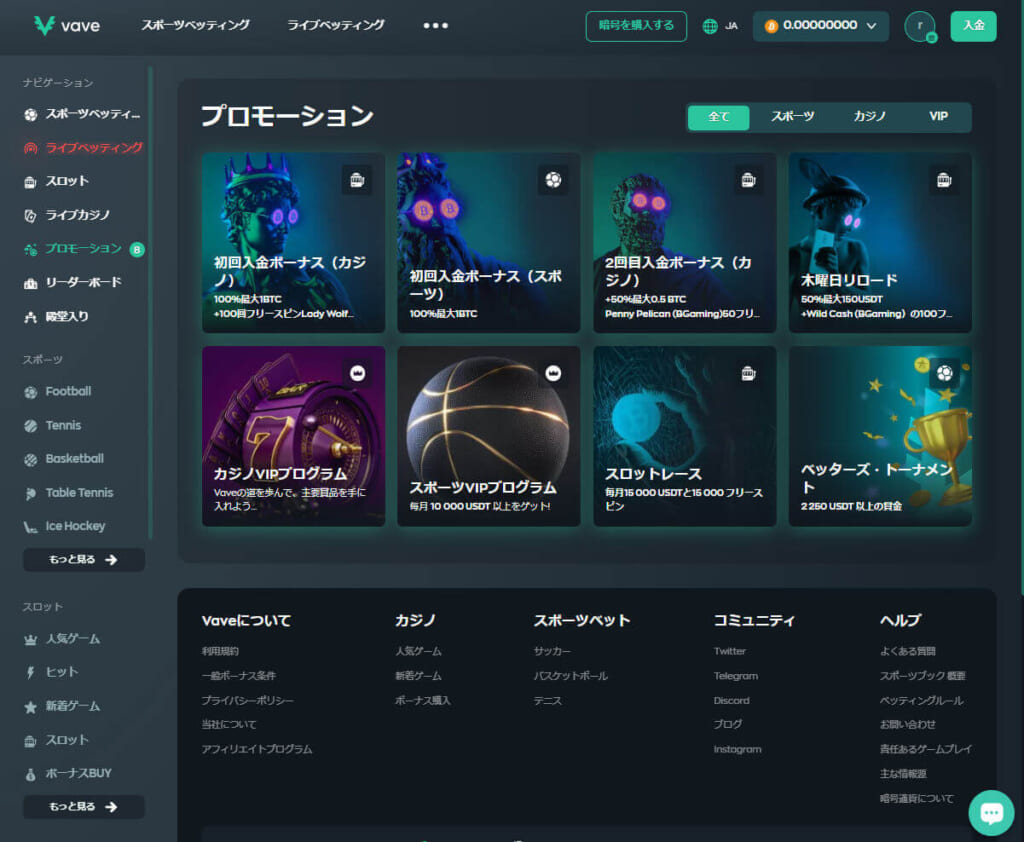The image size is (1024, 842).
Task: Open the よくある質問 help link
Action: point(908,651)
